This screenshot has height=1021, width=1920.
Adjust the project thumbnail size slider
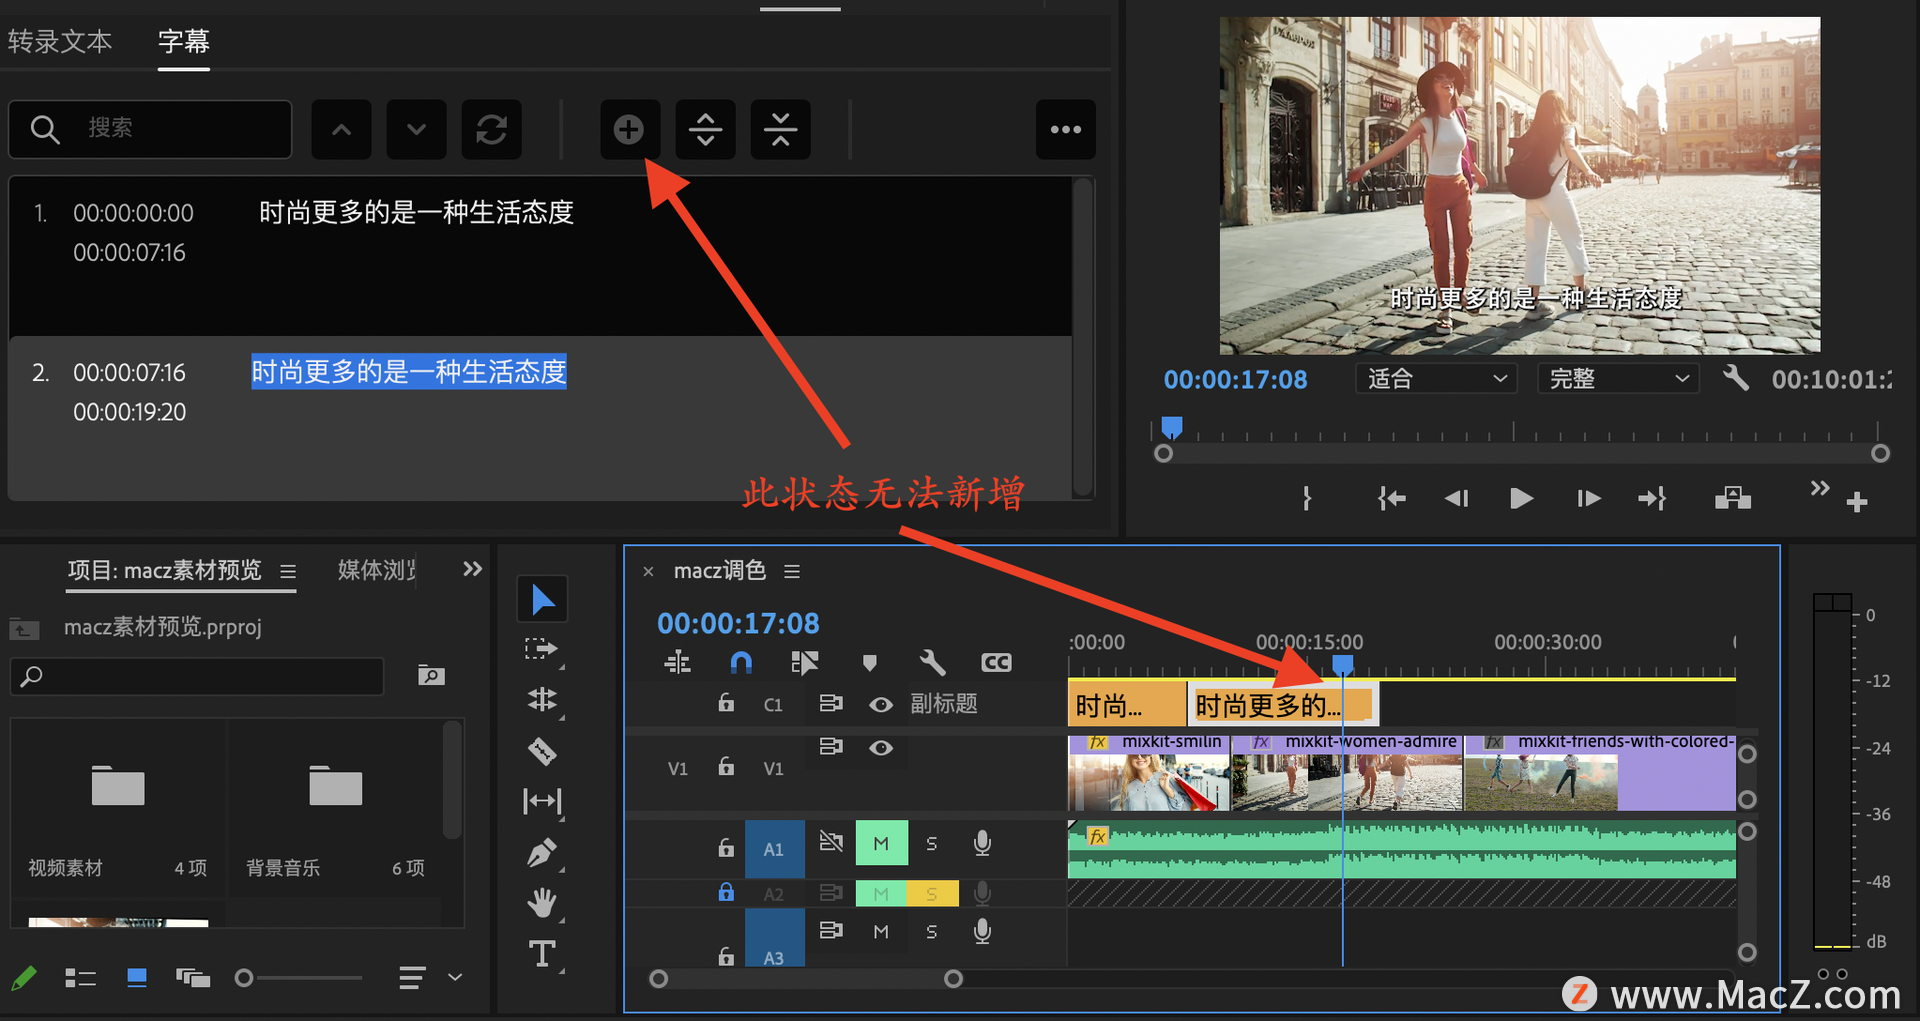pyautogui.click(x=243, y=978)
